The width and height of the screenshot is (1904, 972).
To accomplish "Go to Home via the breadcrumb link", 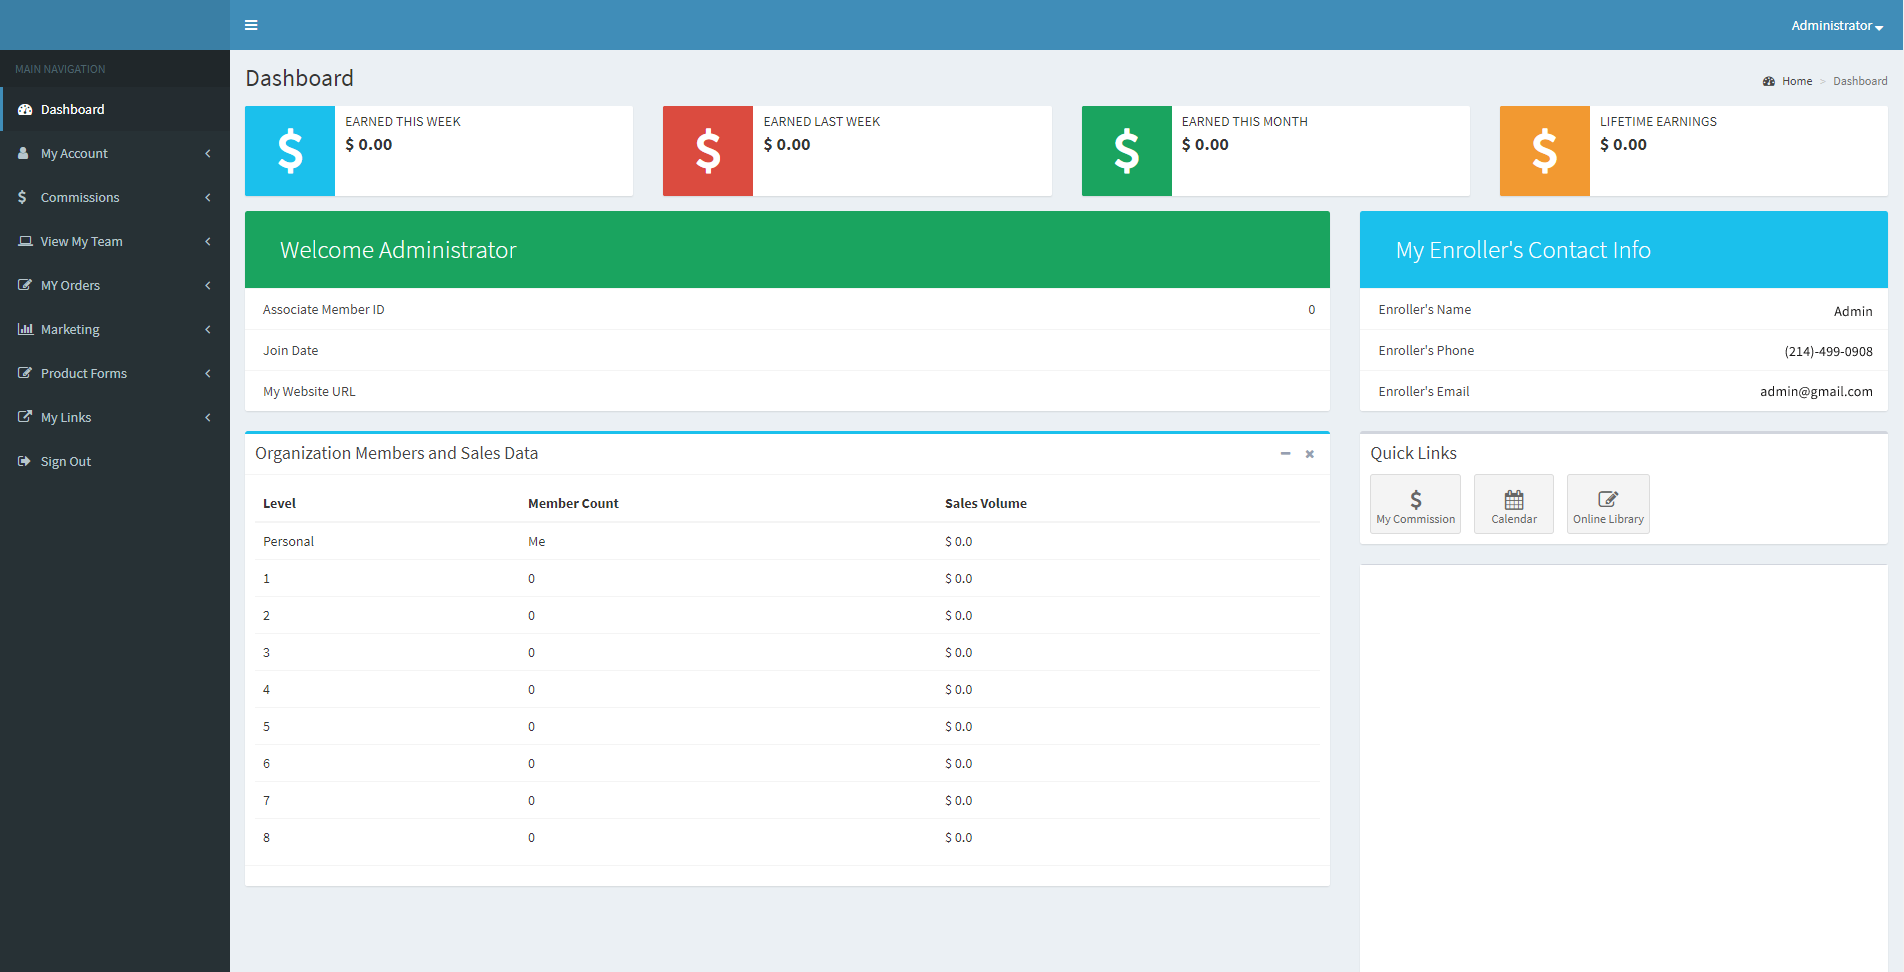I will click(x=1796, y=81).
